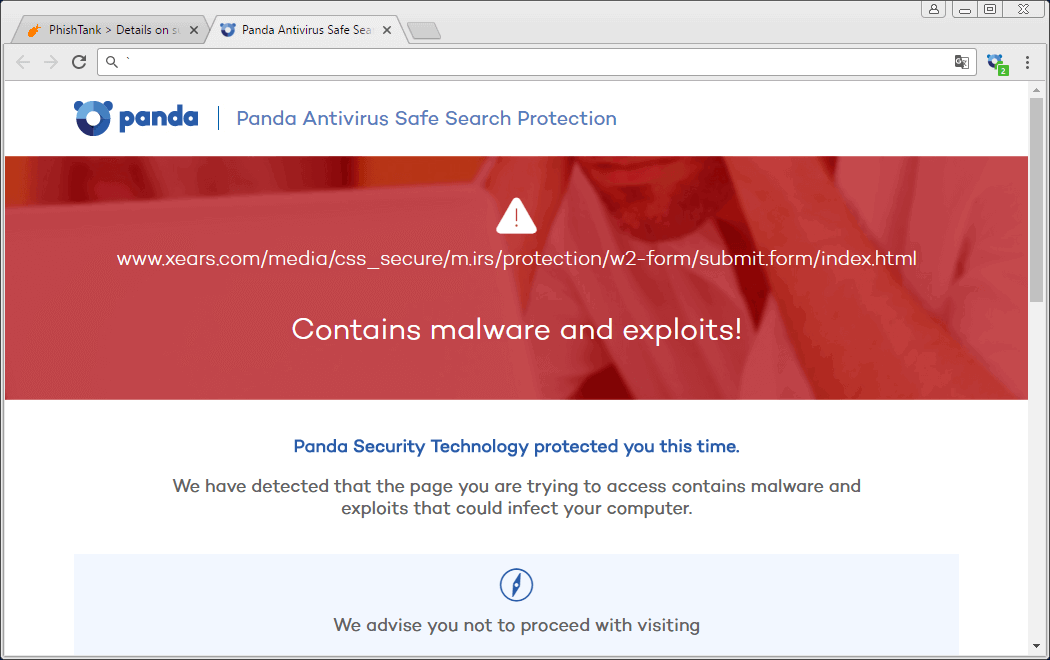Click the blocked xears.com URL text
Screen dimensions: 1050x660
tap(516, 258)
